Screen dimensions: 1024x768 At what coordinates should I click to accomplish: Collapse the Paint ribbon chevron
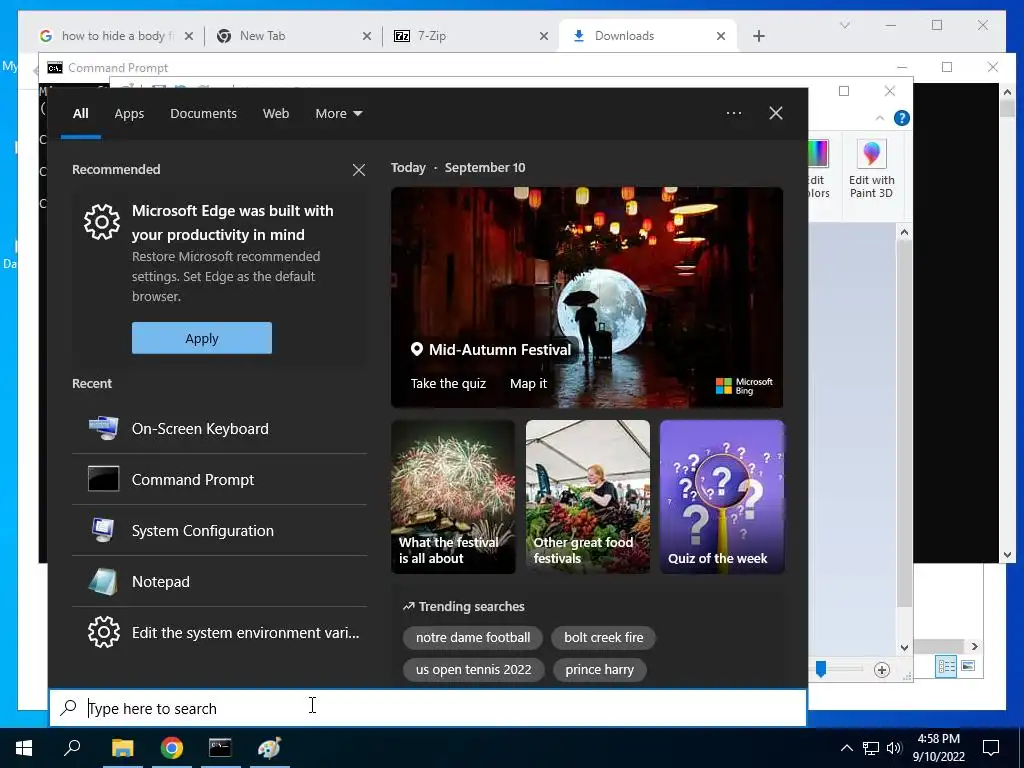880,118
